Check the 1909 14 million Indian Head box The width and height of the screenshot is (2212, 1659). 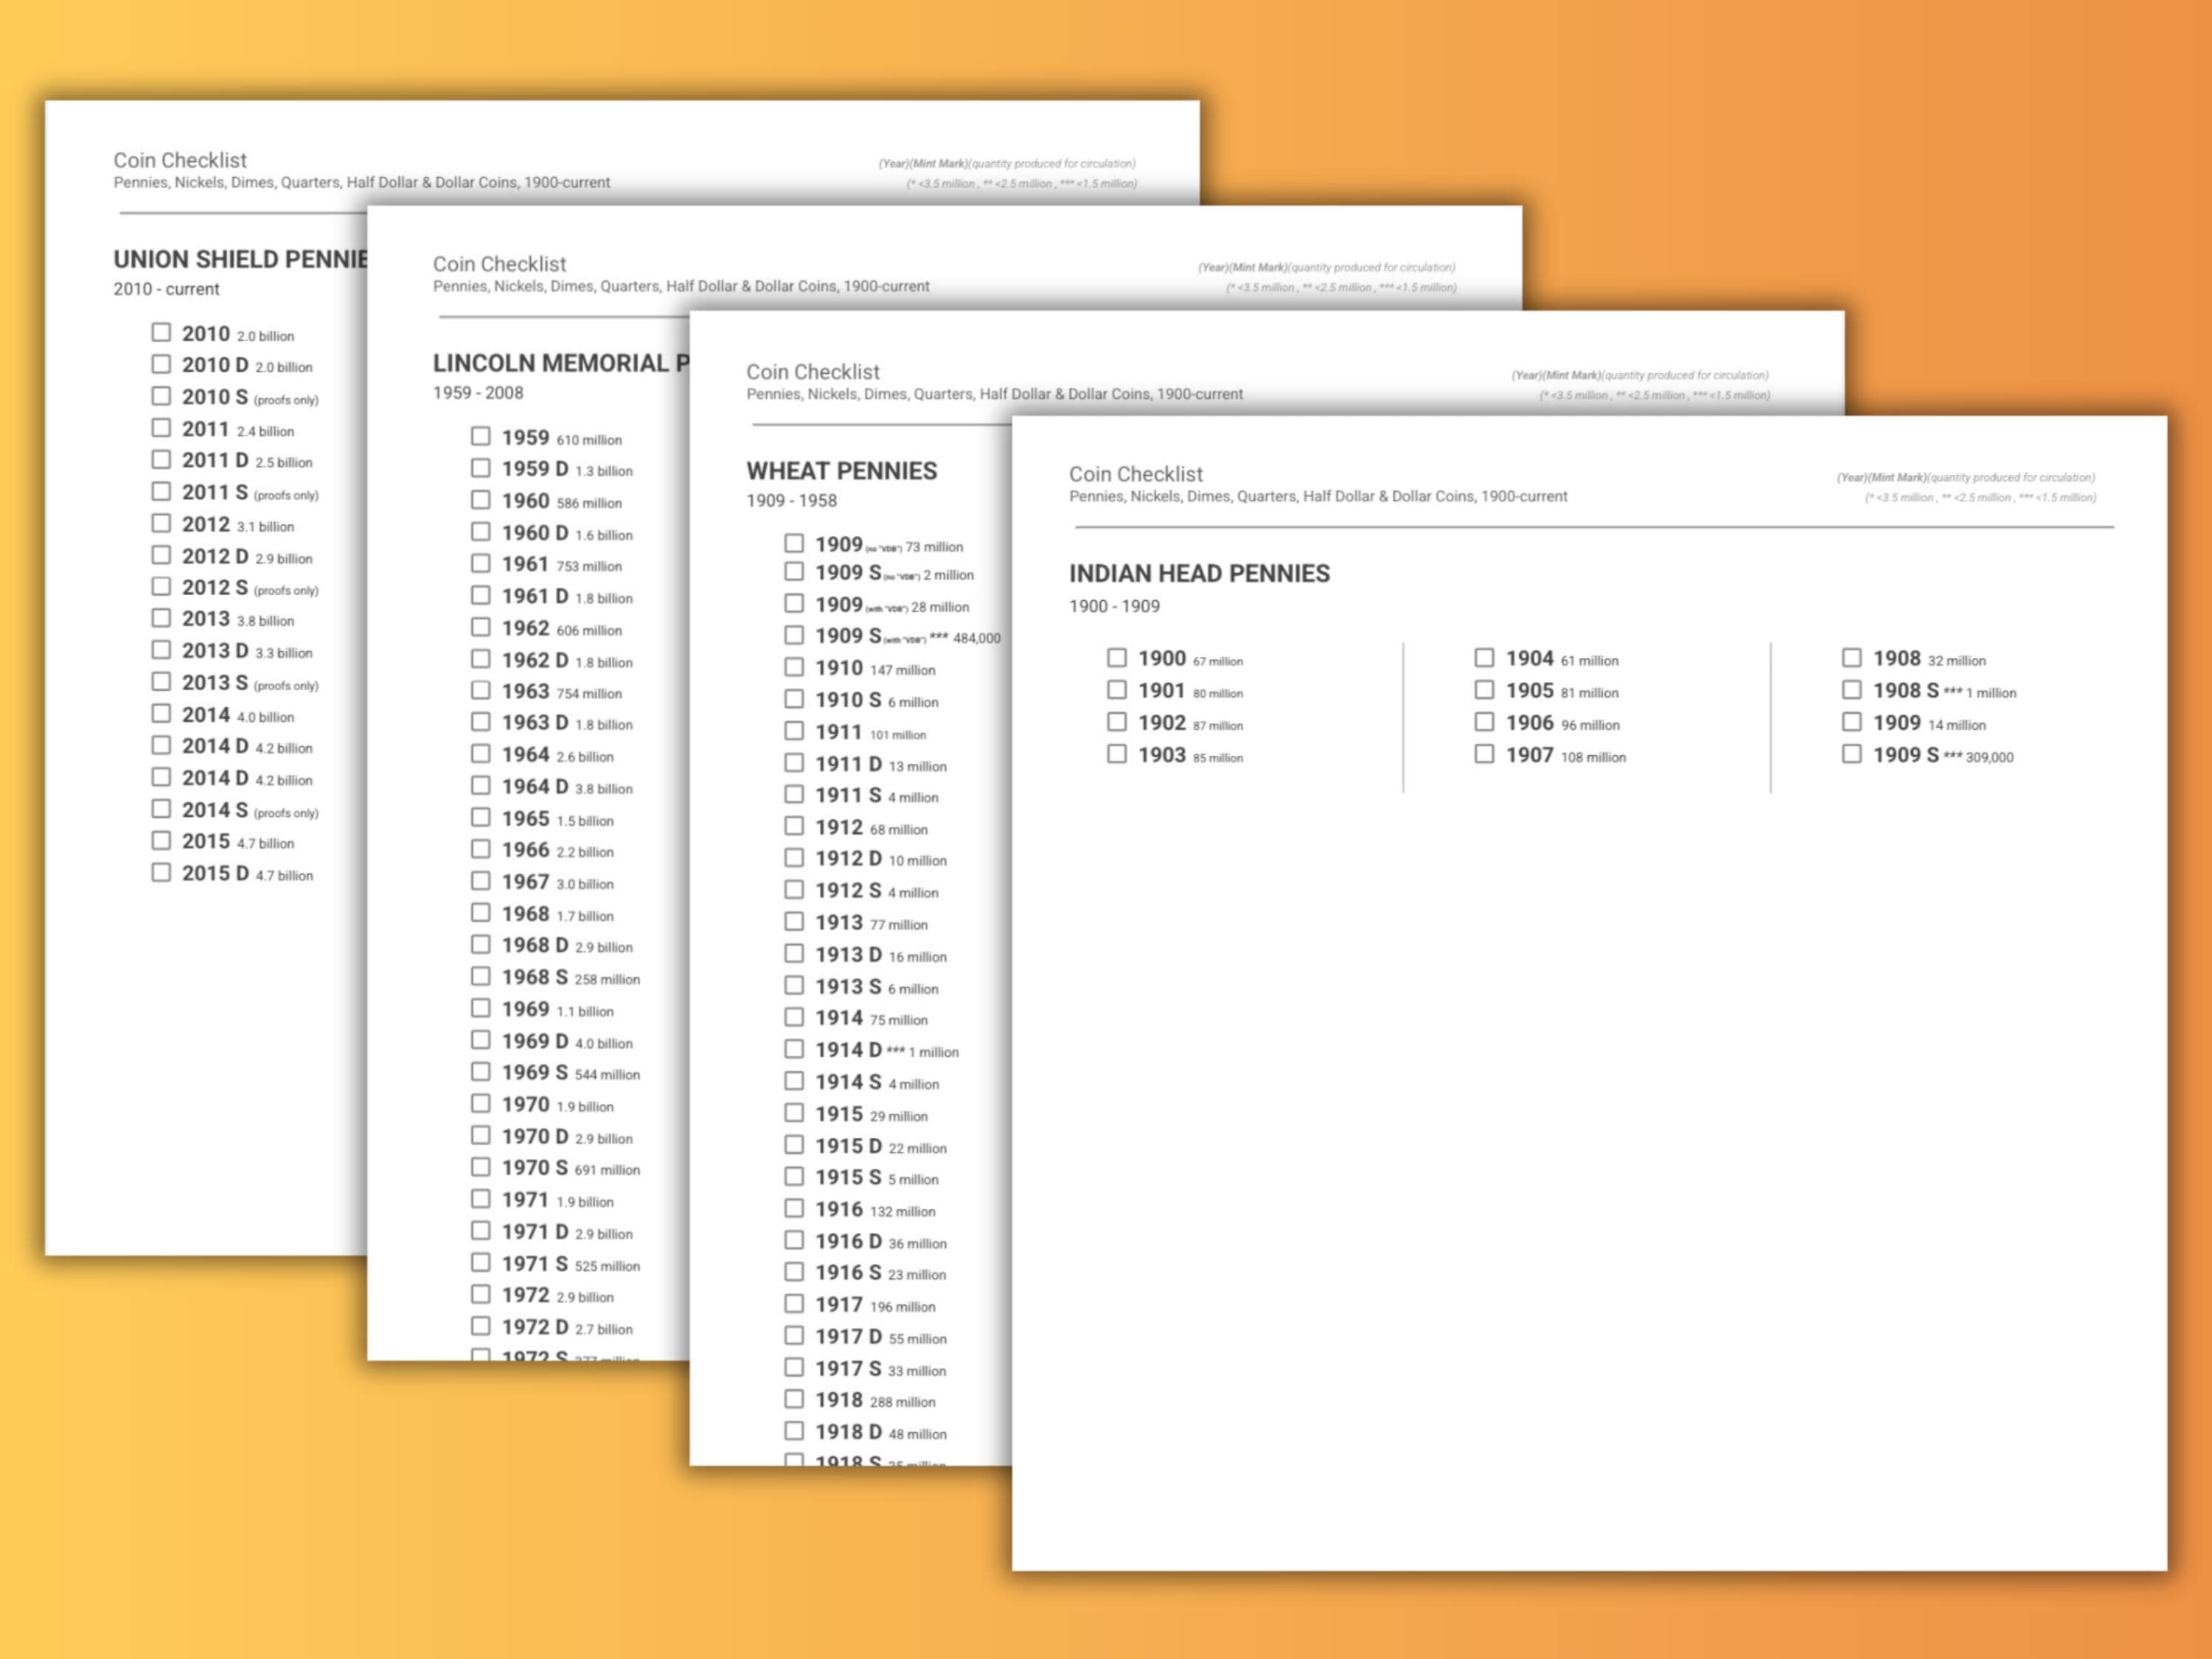pyautogui.click(x=1851, y=722)
